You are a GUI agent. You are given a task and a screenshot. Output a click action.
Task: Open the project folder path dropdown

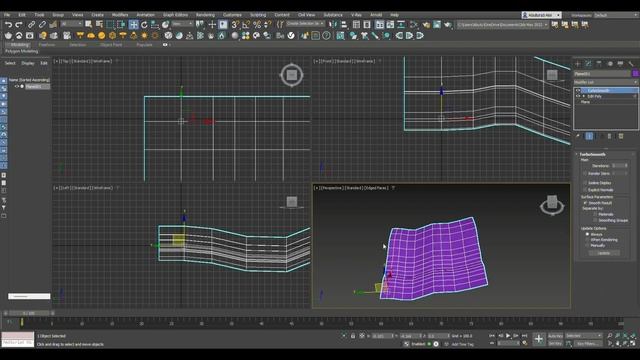pyautogui.click(x=502, y=25)
